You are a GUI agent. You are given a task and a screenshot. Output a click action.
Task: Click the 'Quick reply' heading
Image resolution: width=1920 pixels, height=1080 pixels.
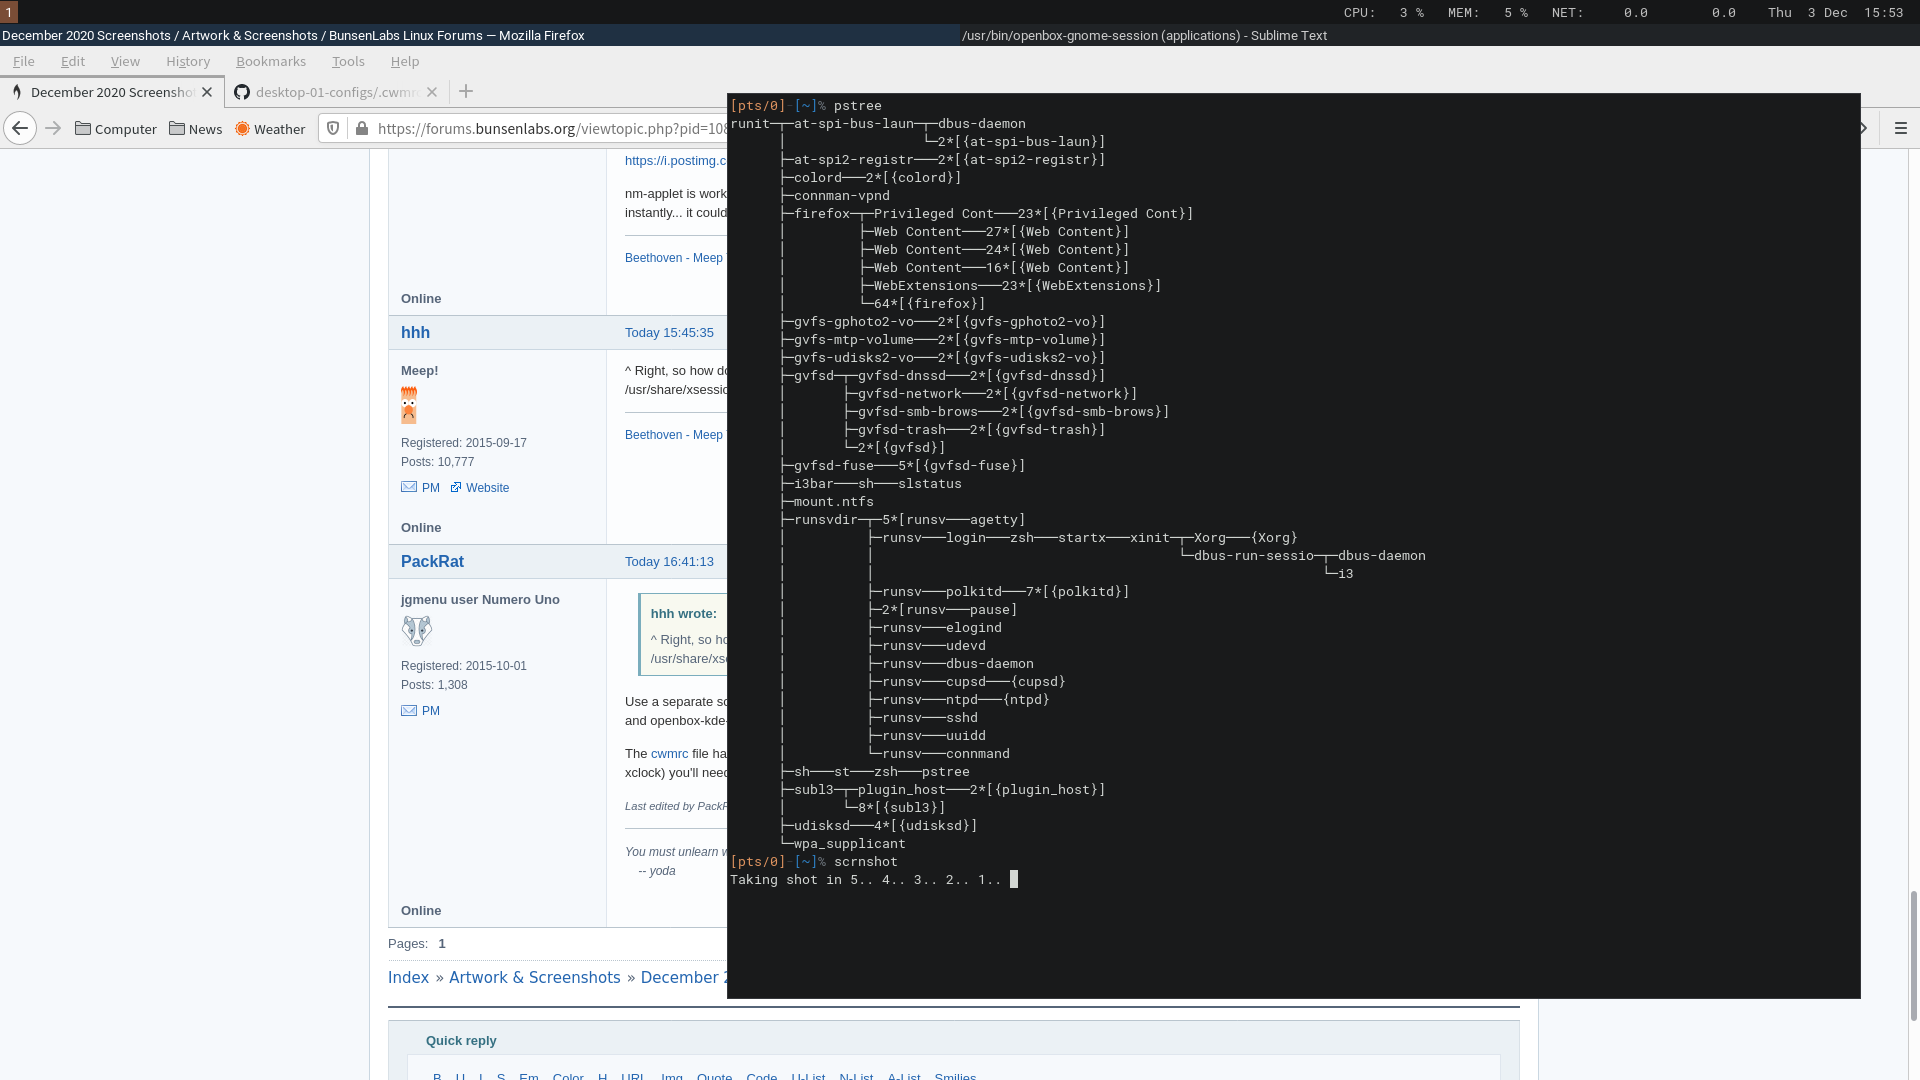[461, 1041]
